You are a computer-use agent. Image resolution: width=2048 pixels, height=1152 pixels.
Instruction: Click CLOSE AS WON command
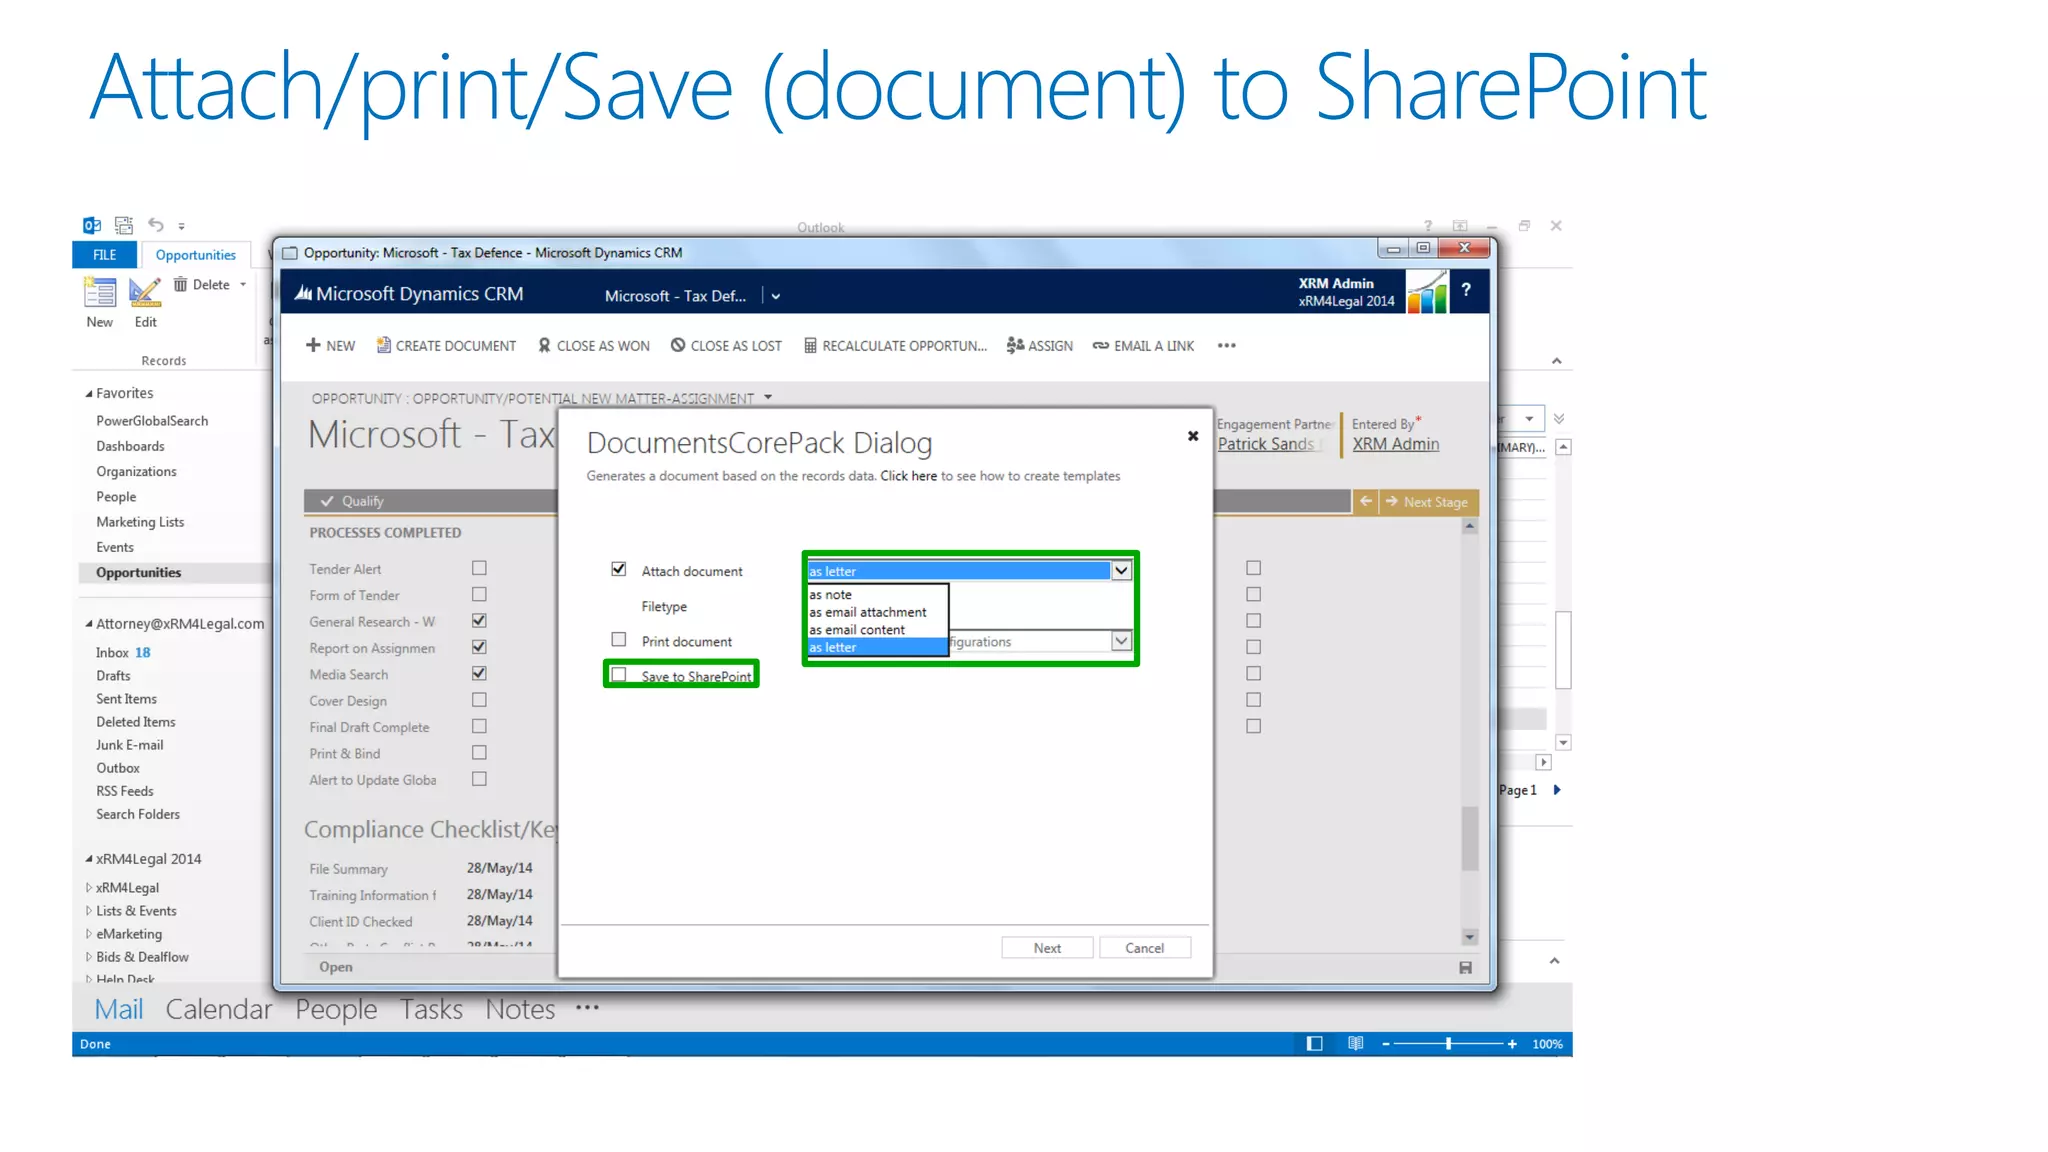point(594,345)
